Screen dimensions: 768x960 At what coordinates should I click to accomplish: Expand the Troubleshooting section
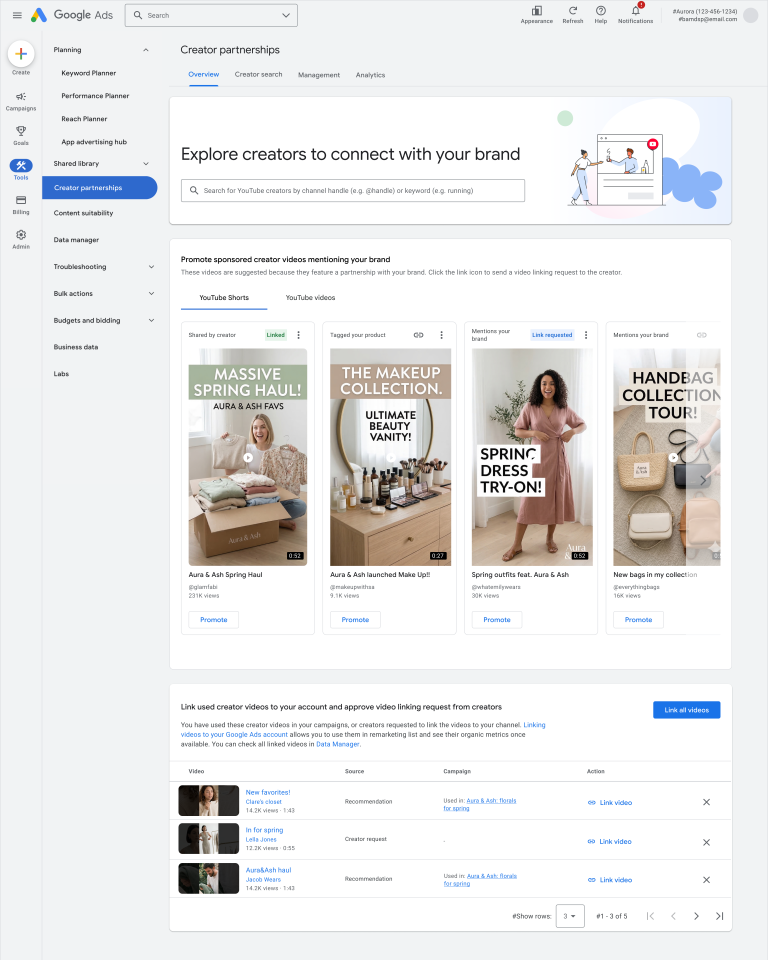[x=151, y=267]
